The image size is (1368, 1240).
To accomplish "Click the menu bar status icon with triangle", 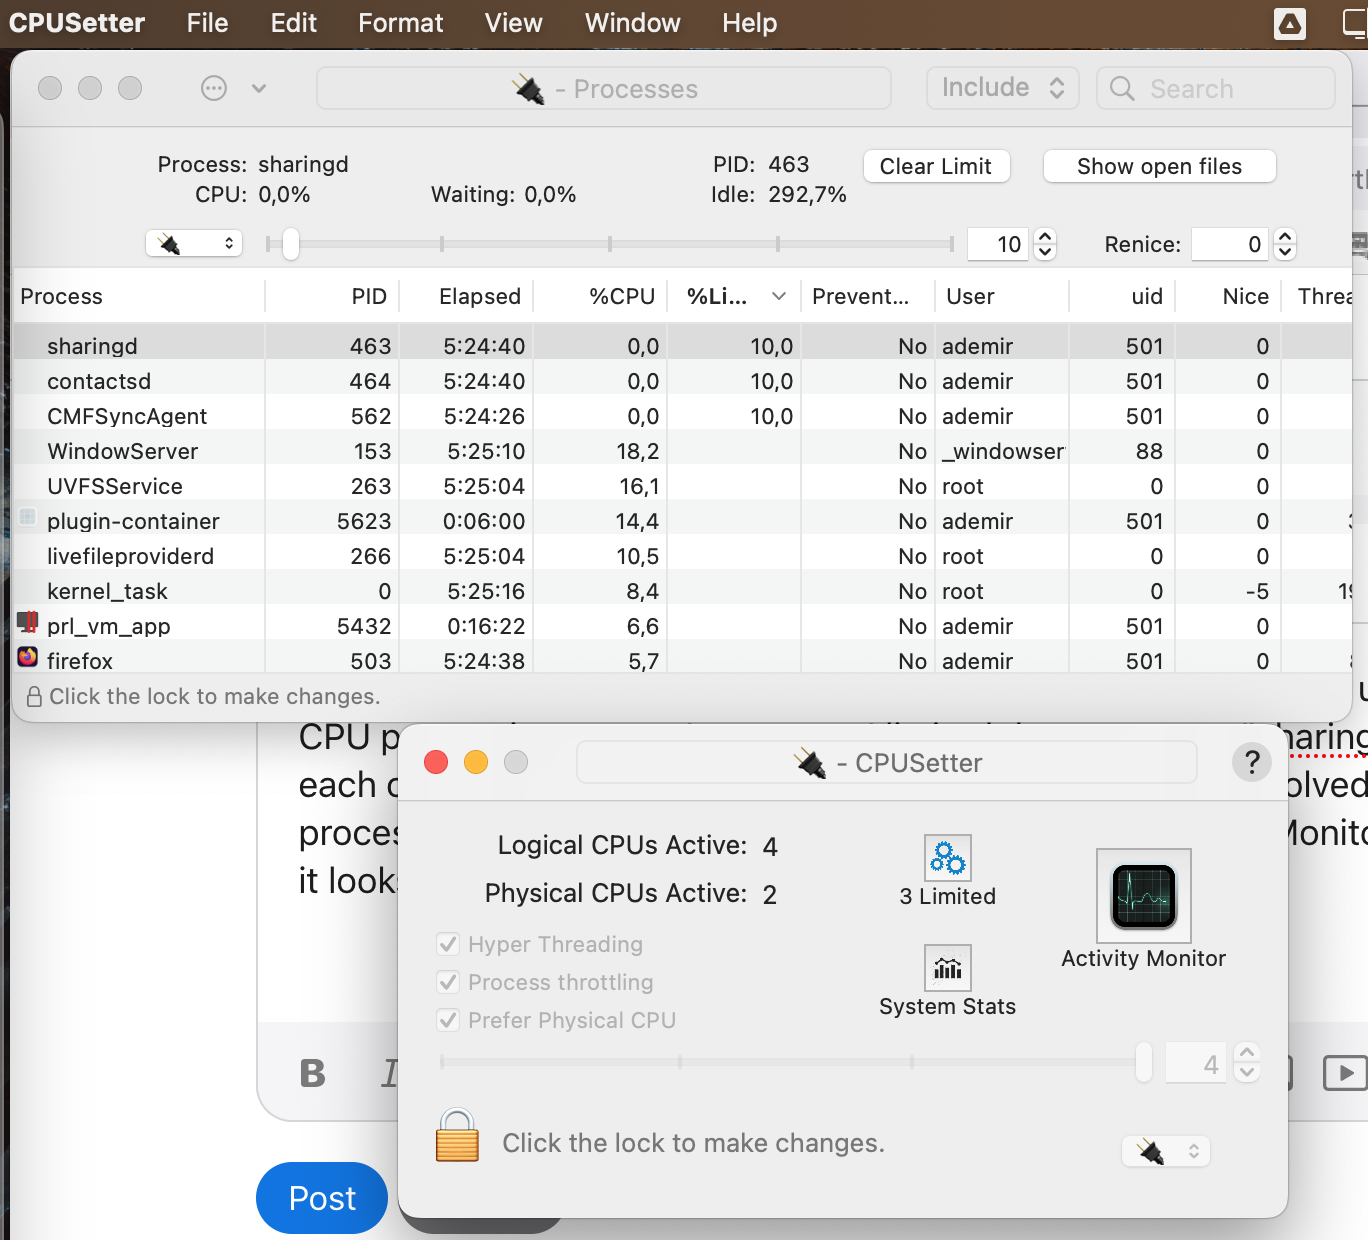I will [x=1290, y=23].
